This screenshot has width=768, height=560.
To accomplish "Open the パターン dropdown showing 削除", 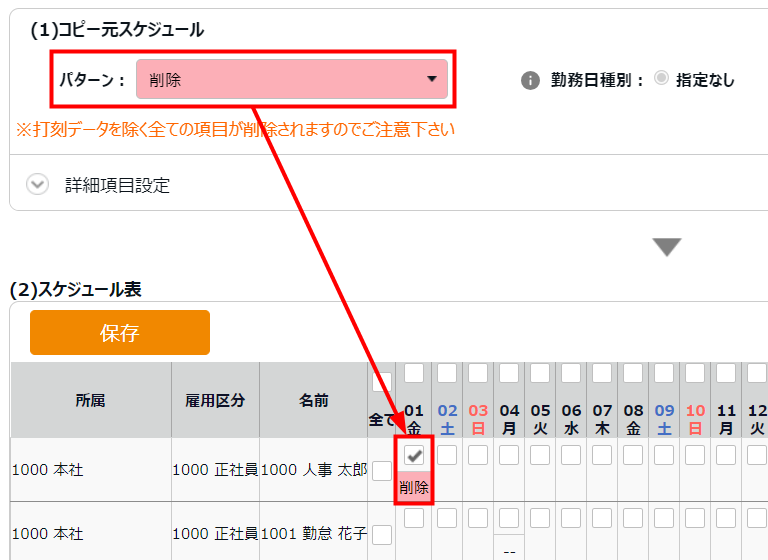I will tap(292, 80).
